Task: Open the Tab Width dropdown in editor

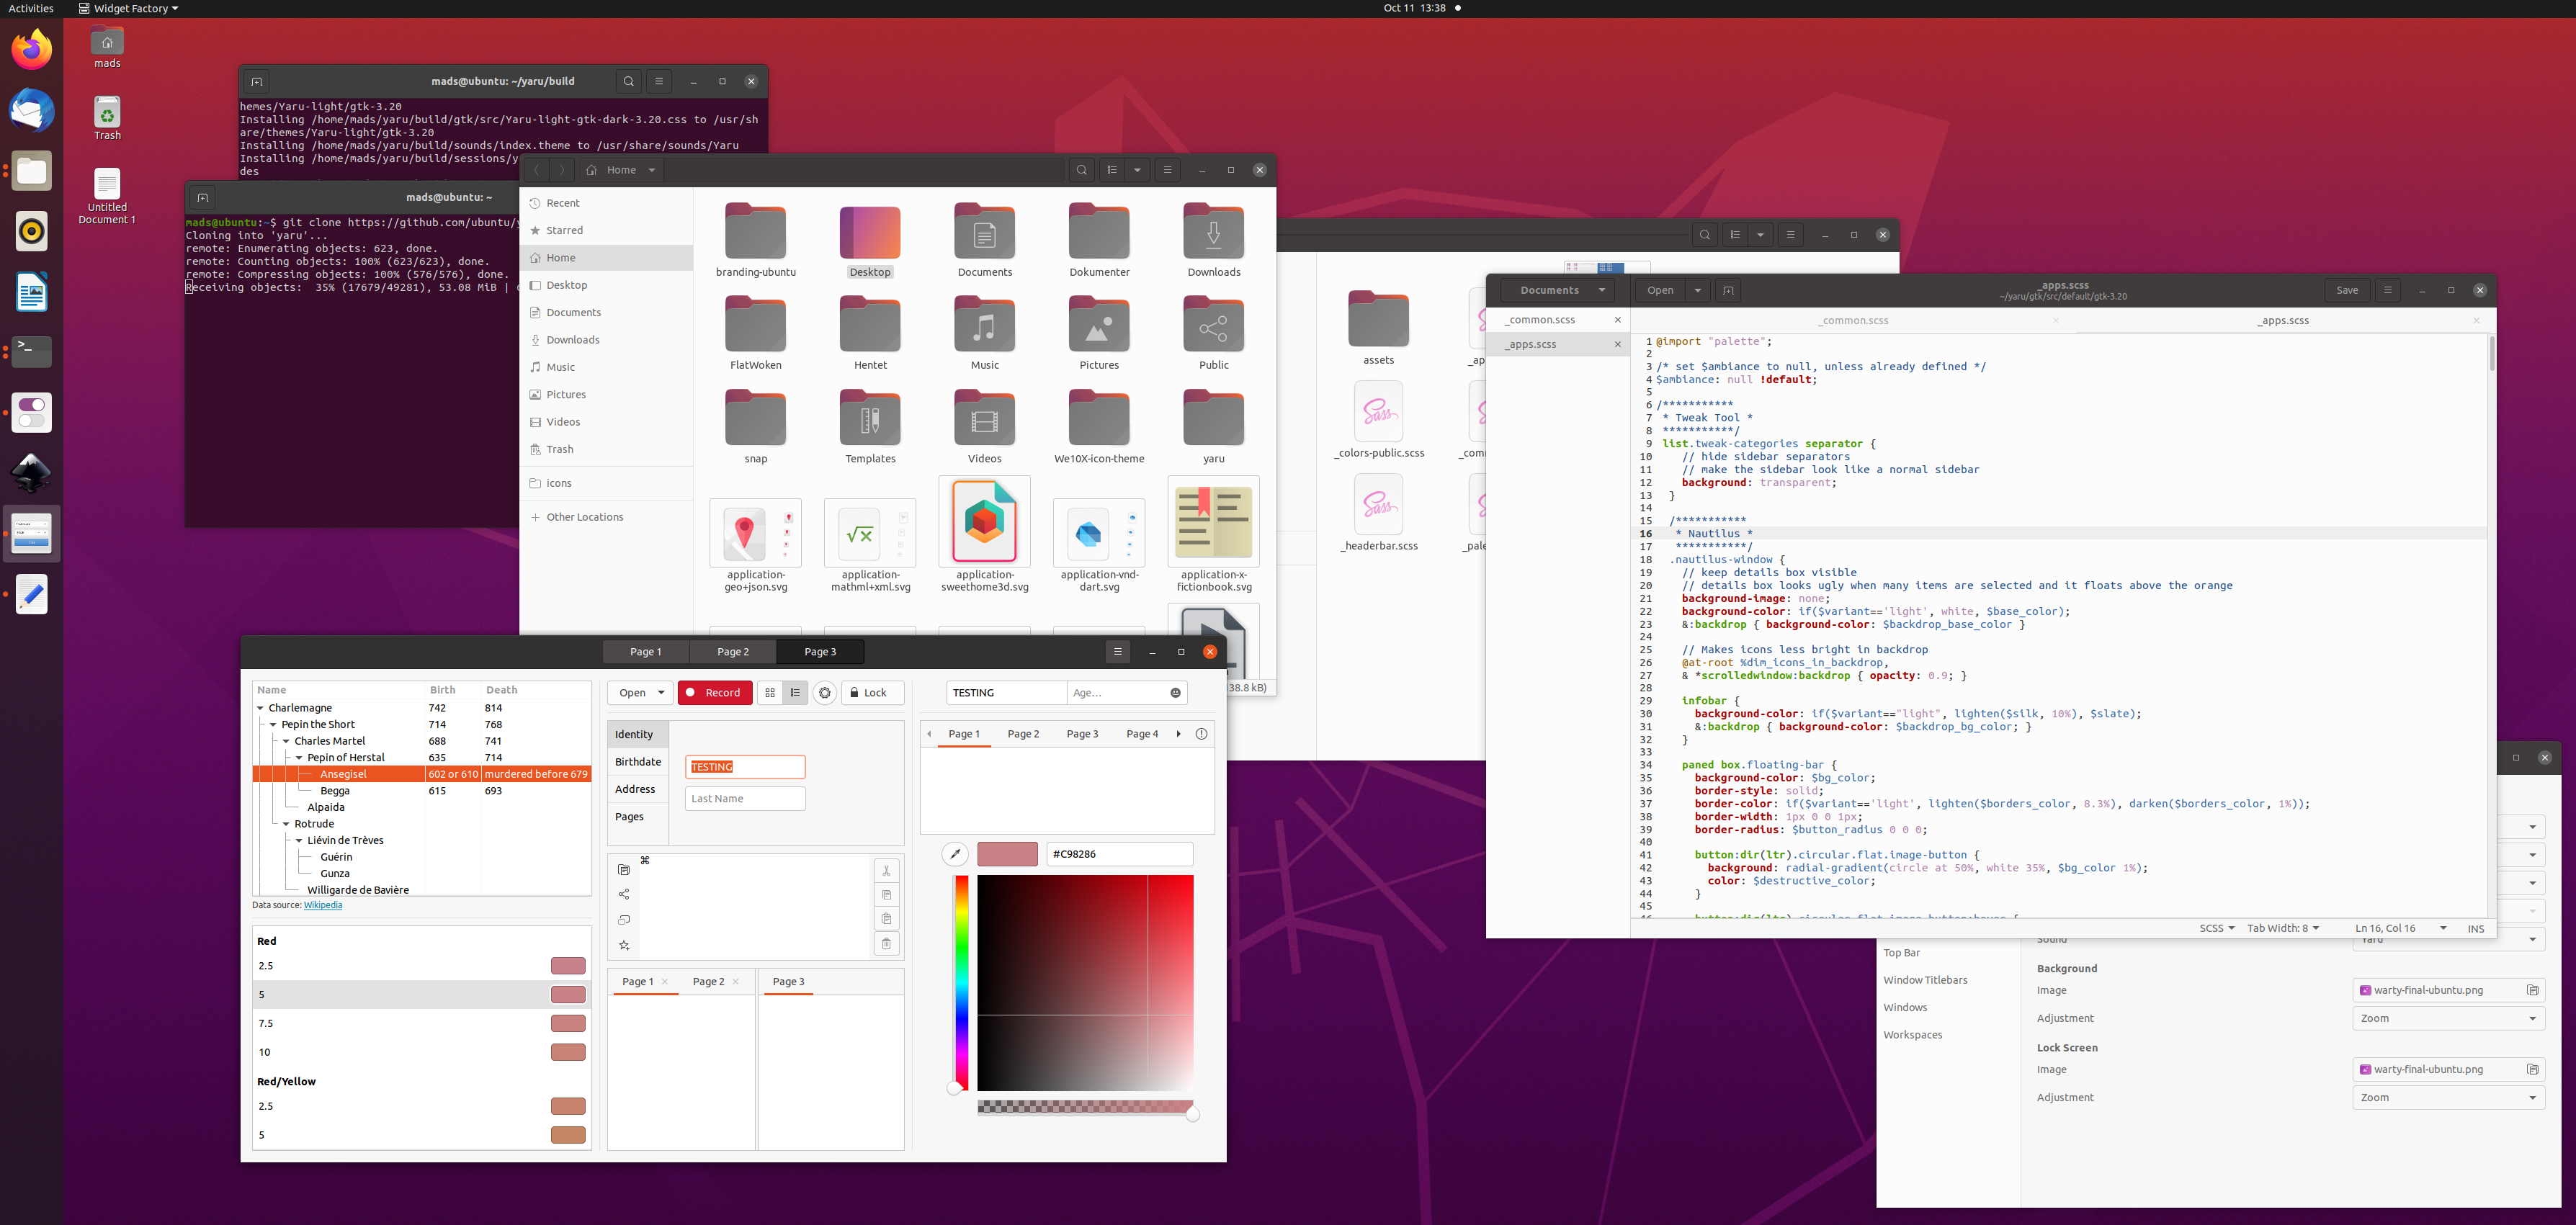Action: (x=2282, y=928)
